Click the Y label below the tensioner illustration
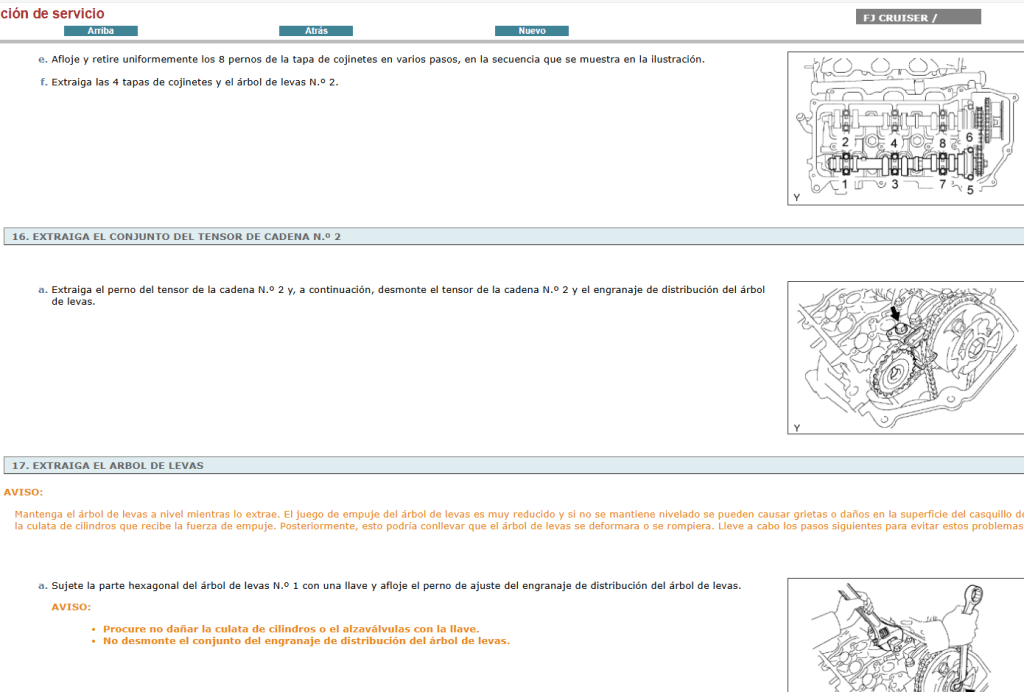Viewport: 1024px width, 692px height. (x=797, y=427)
